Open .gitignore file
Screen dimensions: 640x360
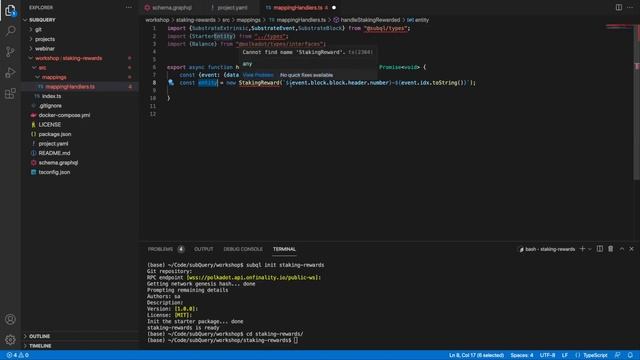point(50,106)
